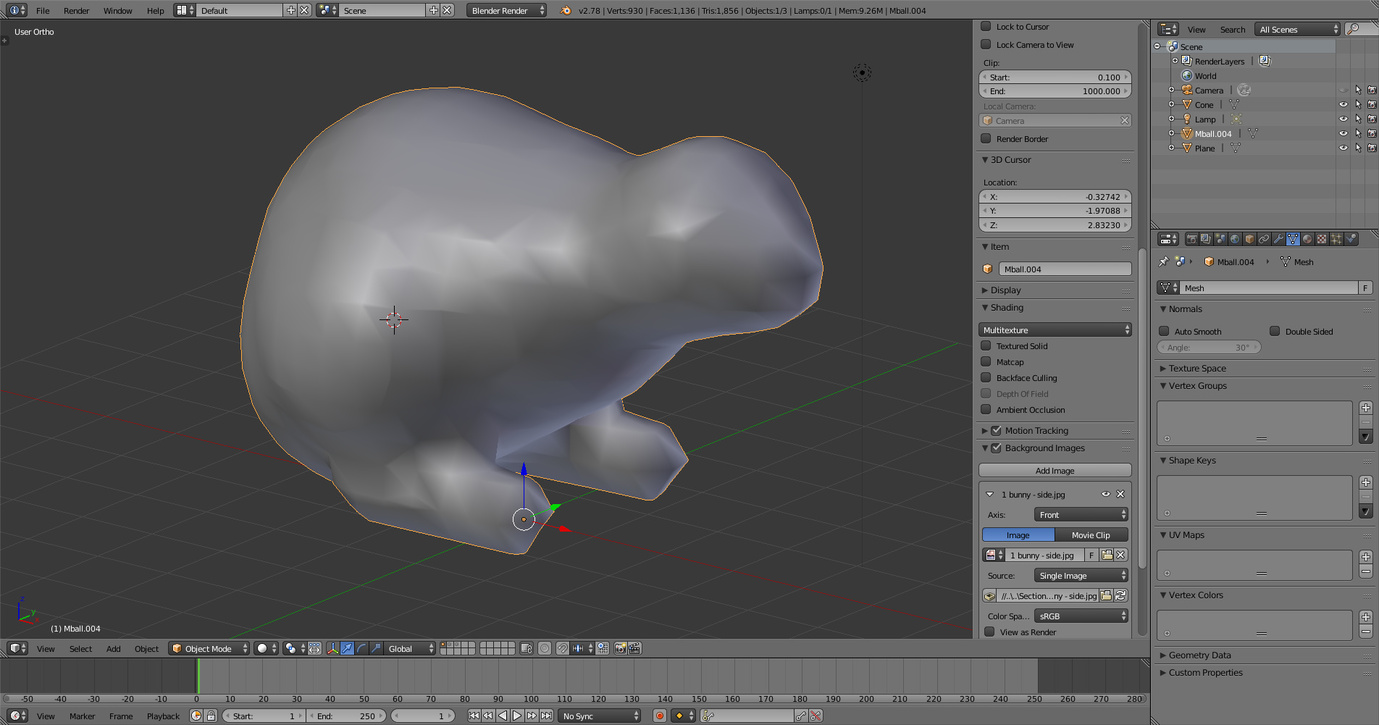
Task: Enable the Textured Solid checkbox
Action: 986,346
